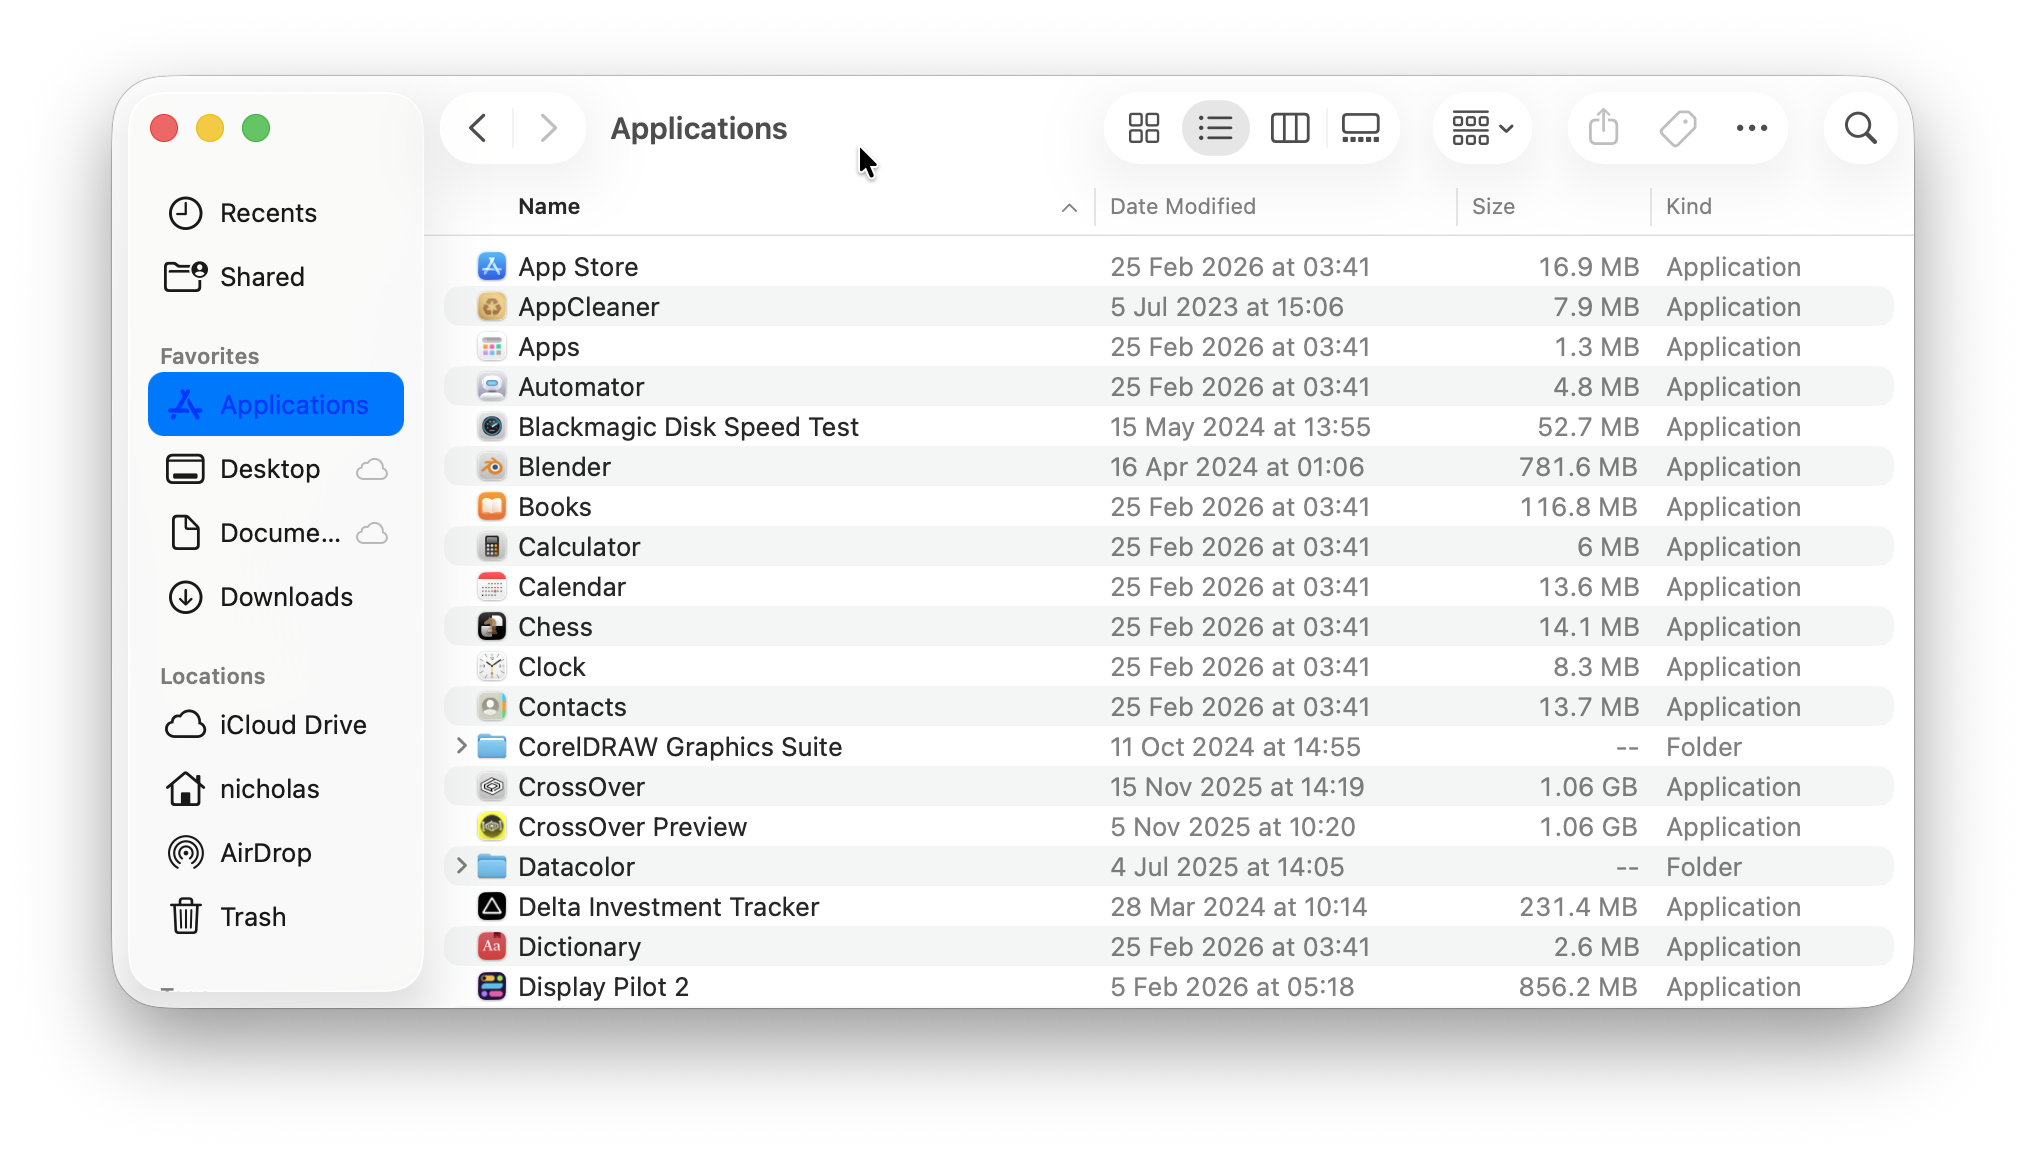Image resolution: width=2026 pixels, height=1156 pixels.
Task: Sort by the Kind column header
Action: [1689, 206]
